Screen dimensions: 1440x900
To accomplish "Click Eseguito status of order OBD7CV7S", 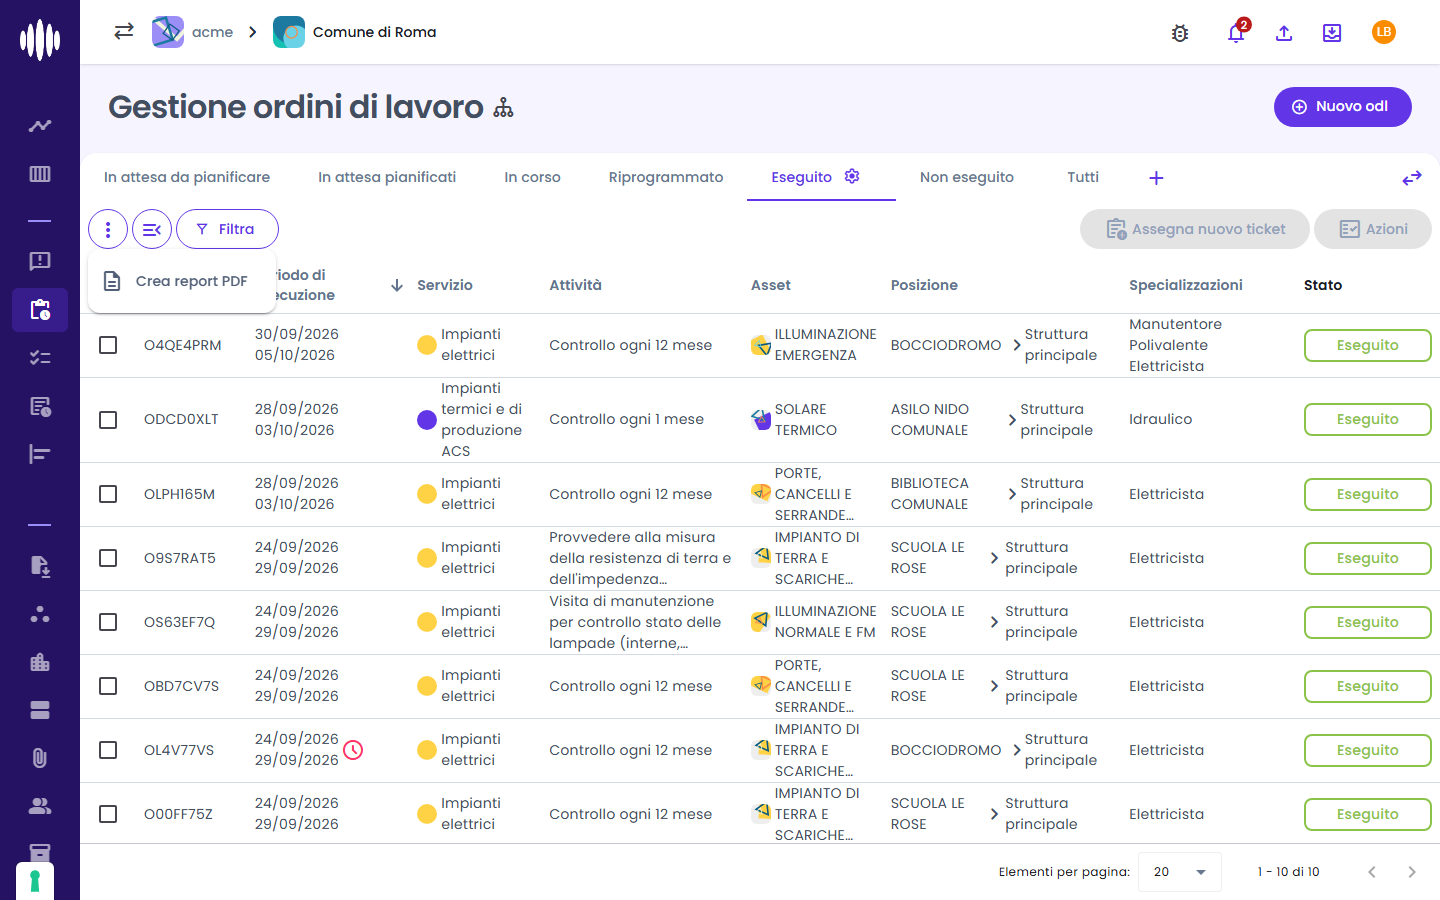I will (x=1368, y=686).
